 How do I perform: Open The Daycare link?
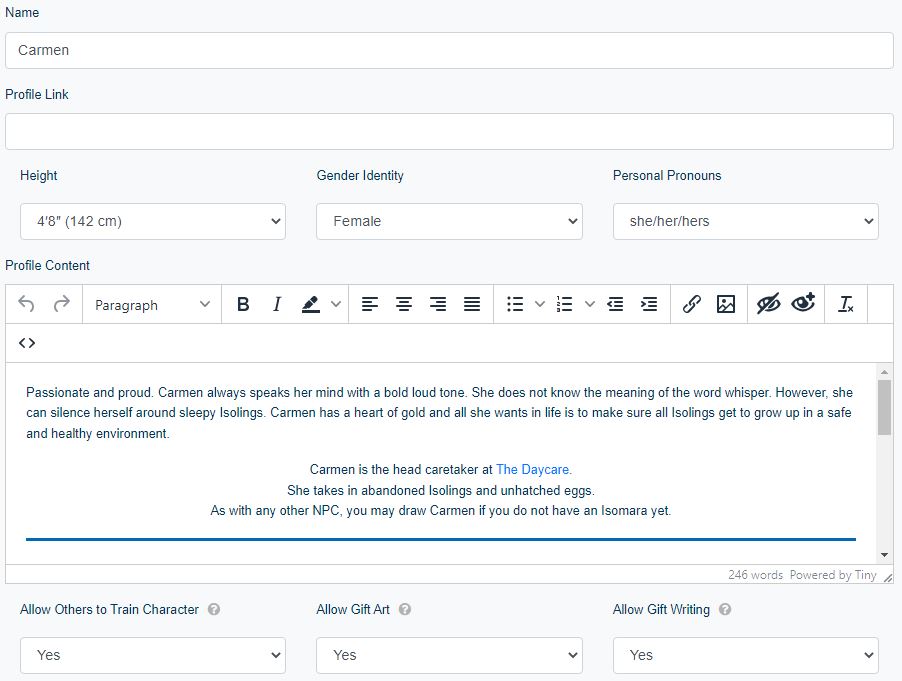[x=534, y=469]
